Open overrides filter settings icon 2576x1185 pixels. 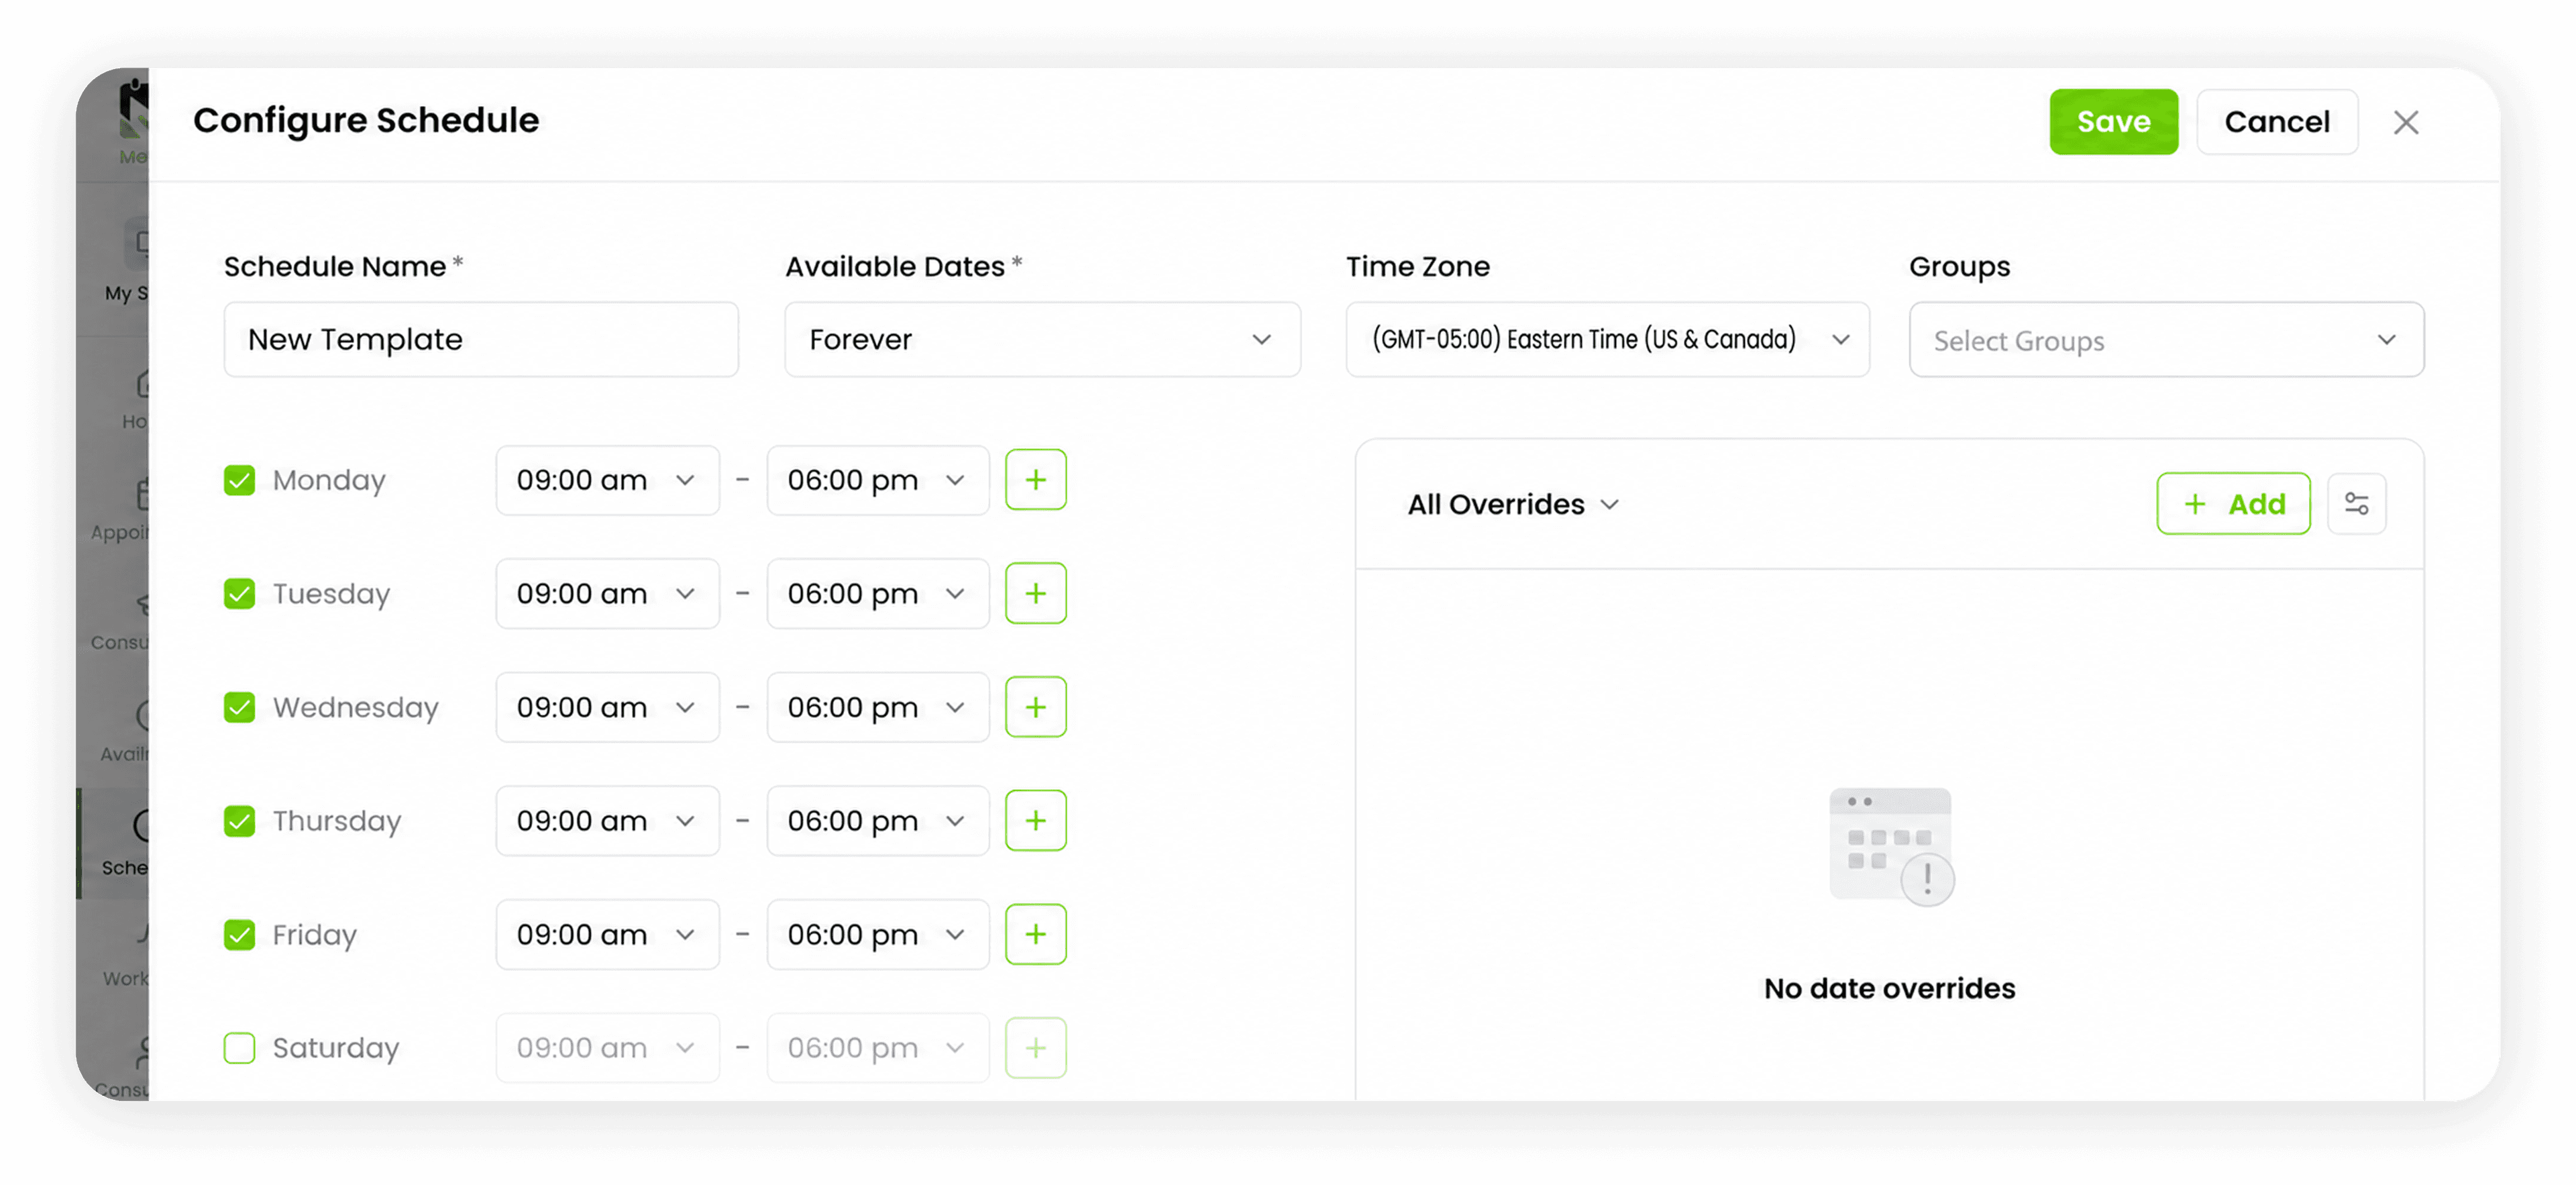click(2356, 504)
